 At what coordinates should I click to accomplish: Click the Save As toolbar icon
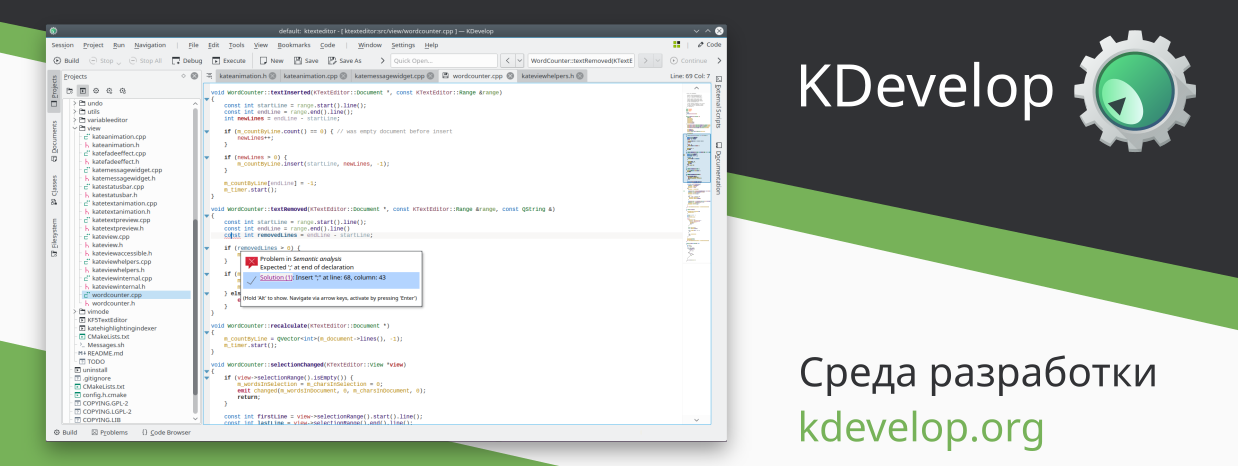(x=332, y=61)
